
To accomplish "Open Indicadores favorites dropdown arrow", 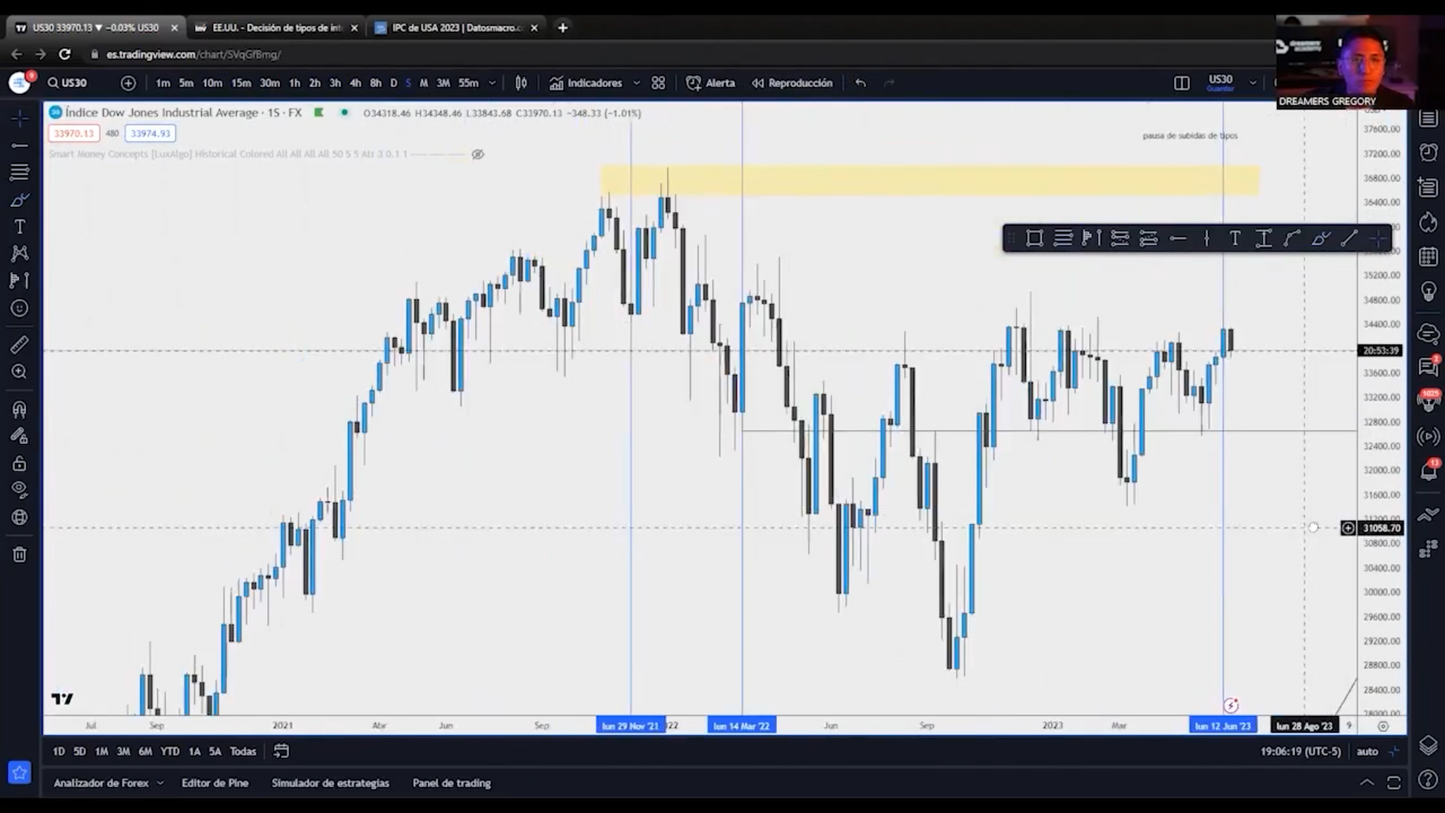I will tap(636, 83).
